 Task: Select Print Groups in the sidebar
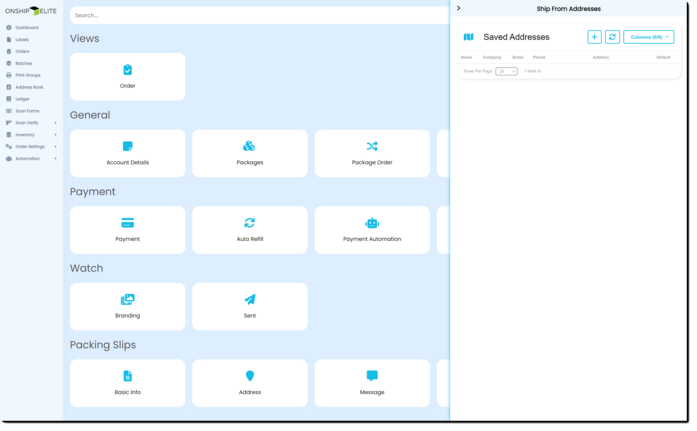(28, 75)
